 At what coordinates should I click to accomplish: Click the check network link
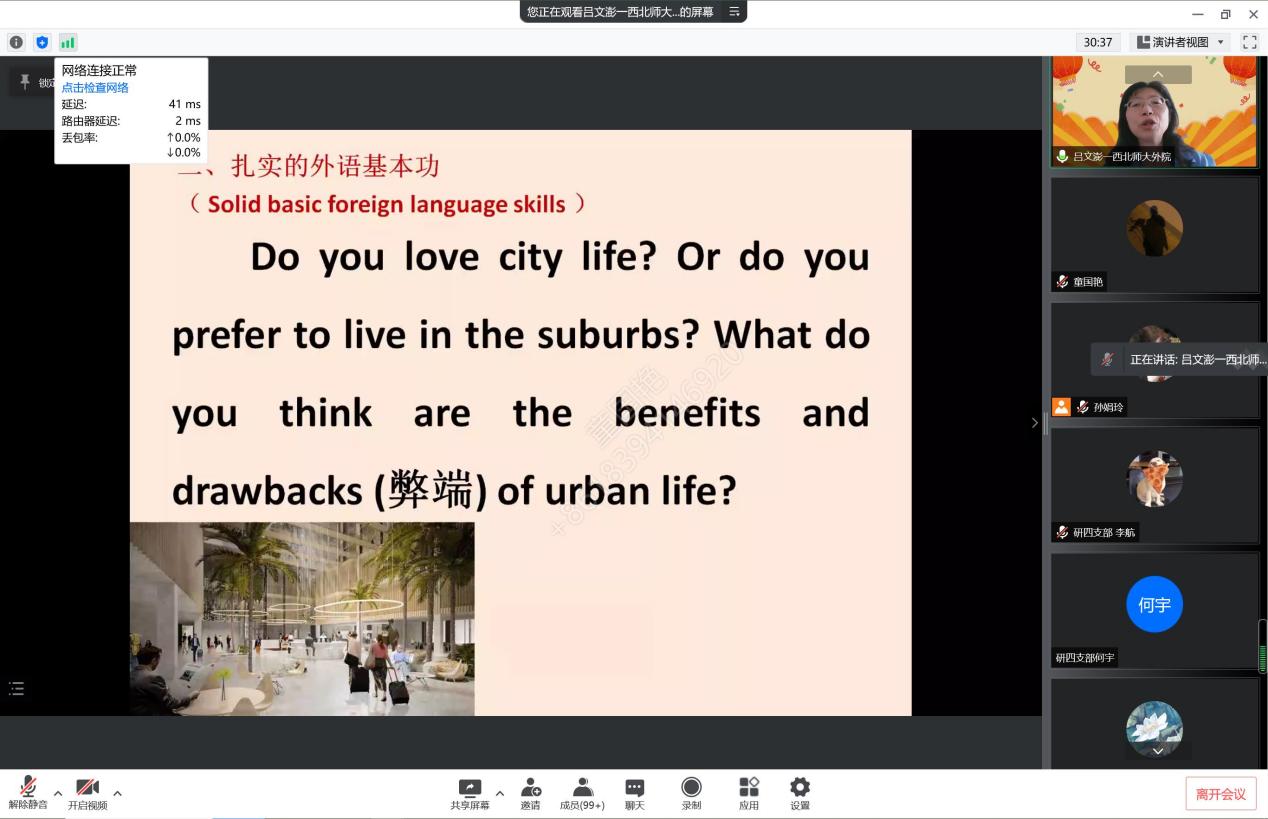[x=95, y=88]
